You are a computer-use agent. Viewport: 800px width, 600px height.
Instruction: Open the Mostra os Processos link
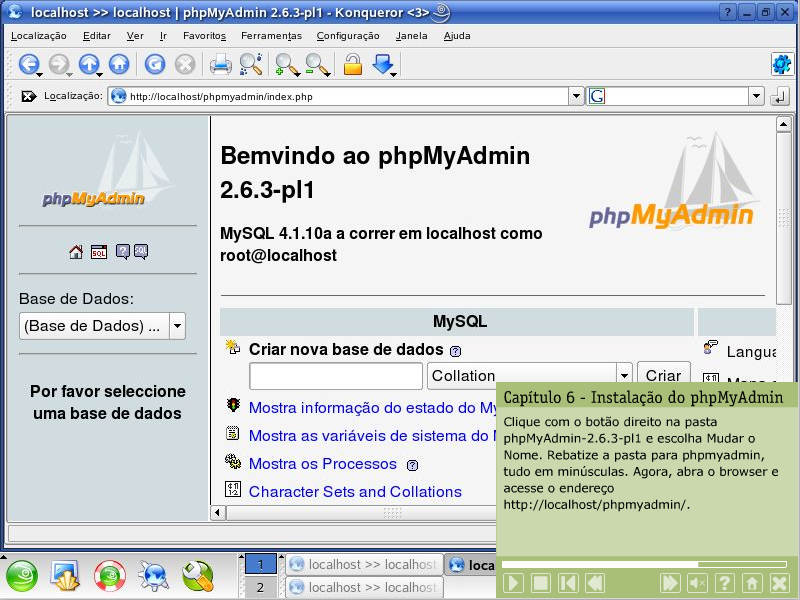[x=322, y=464]
